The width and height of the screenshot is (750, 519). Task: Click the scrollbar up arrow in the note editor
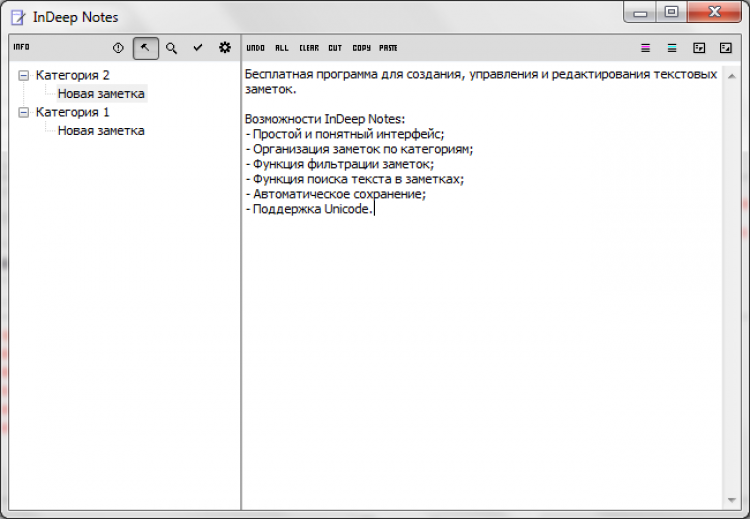pyautogui.click(x=731, y=76)
